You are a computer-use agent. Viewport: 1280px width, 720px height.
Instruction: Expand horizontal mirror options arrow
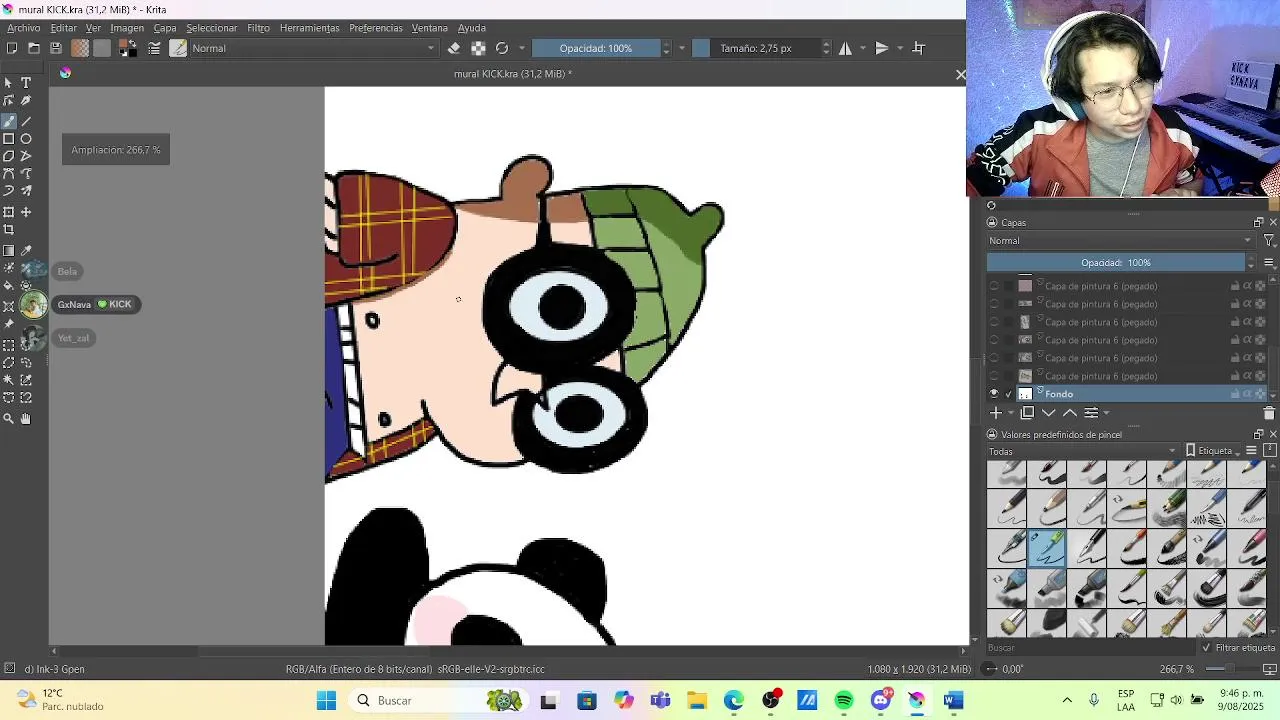pos(862,48)
